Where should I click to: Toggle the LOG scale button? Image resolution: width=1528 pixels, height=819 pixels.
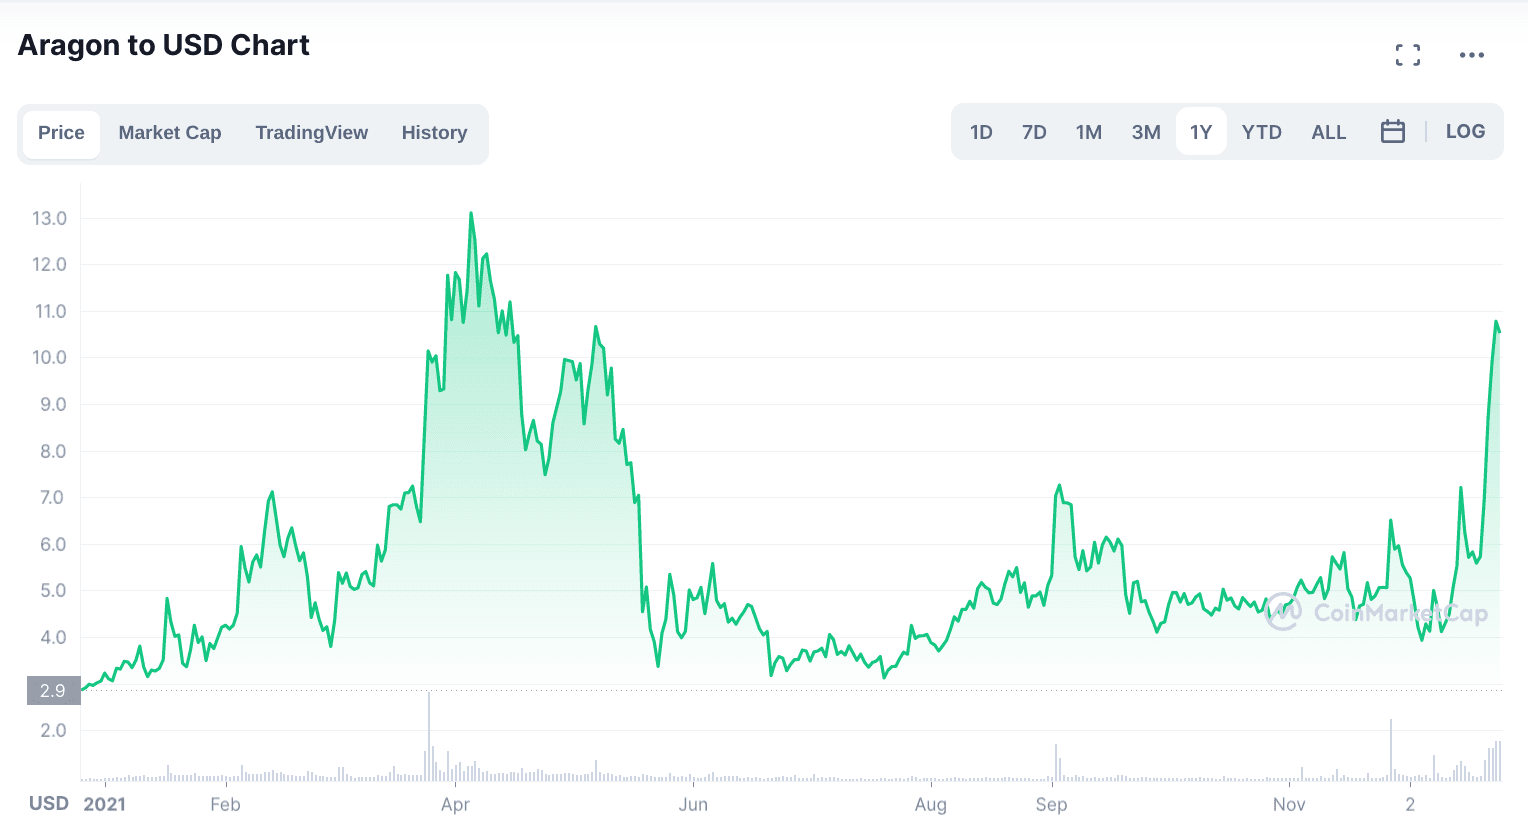(1464, 132)
